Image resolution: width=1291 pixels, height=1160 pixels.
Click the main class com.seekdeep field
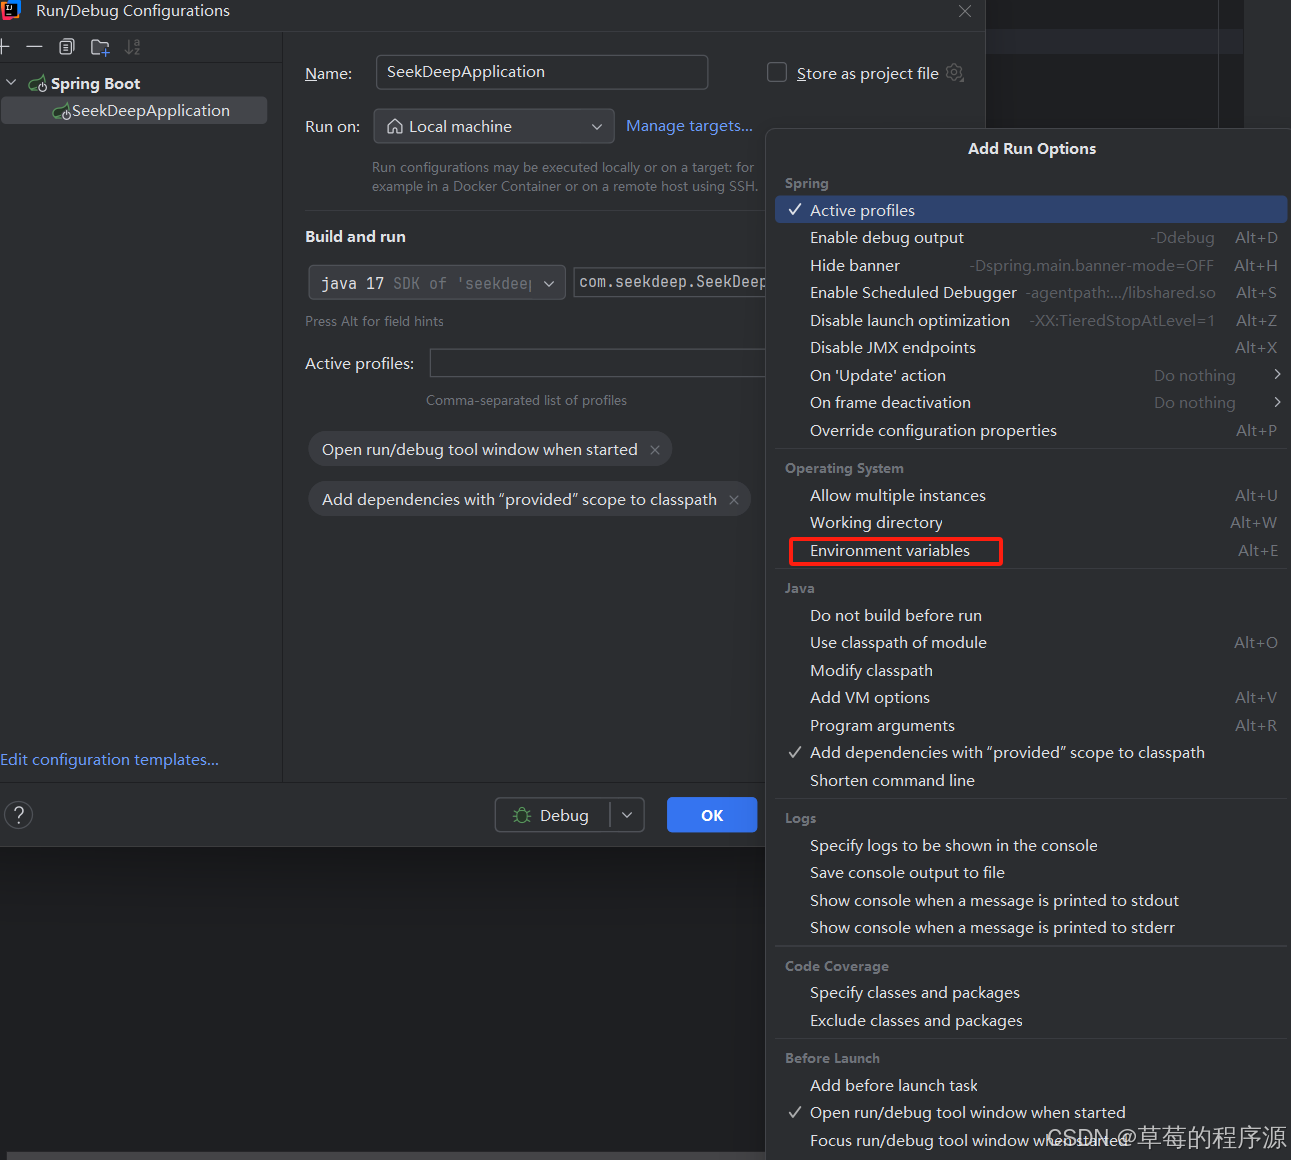click(x=670, y=283)
